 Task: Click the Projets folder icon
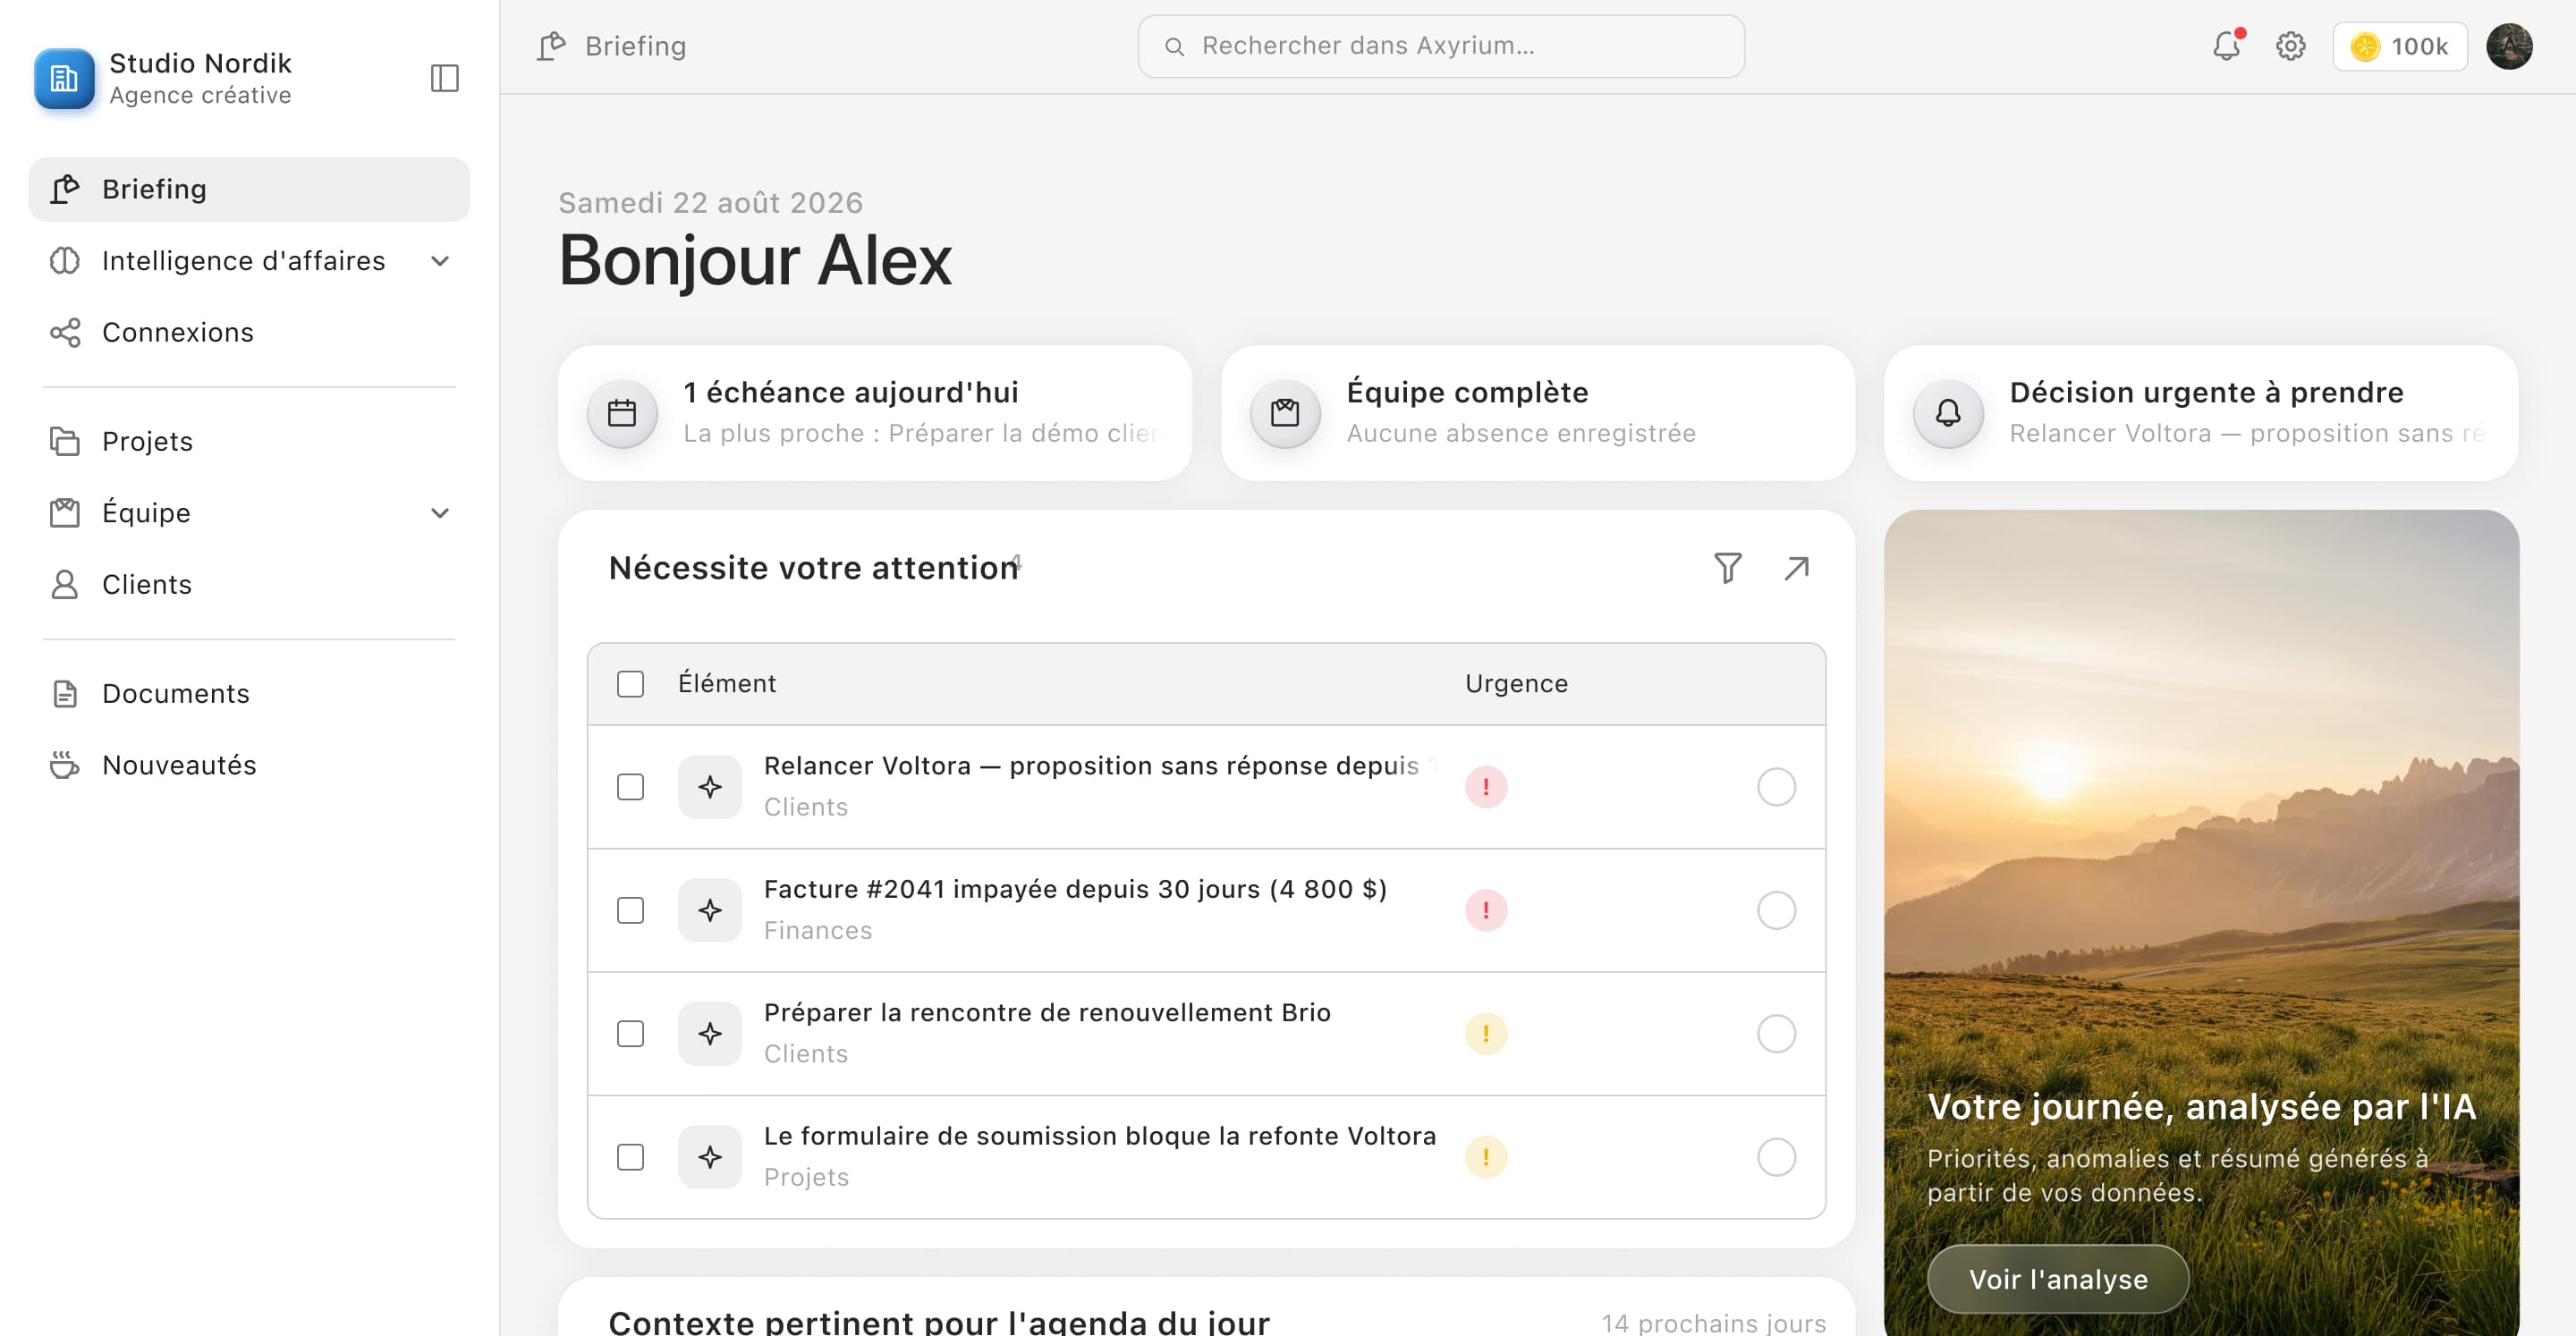tap(65, 441)
